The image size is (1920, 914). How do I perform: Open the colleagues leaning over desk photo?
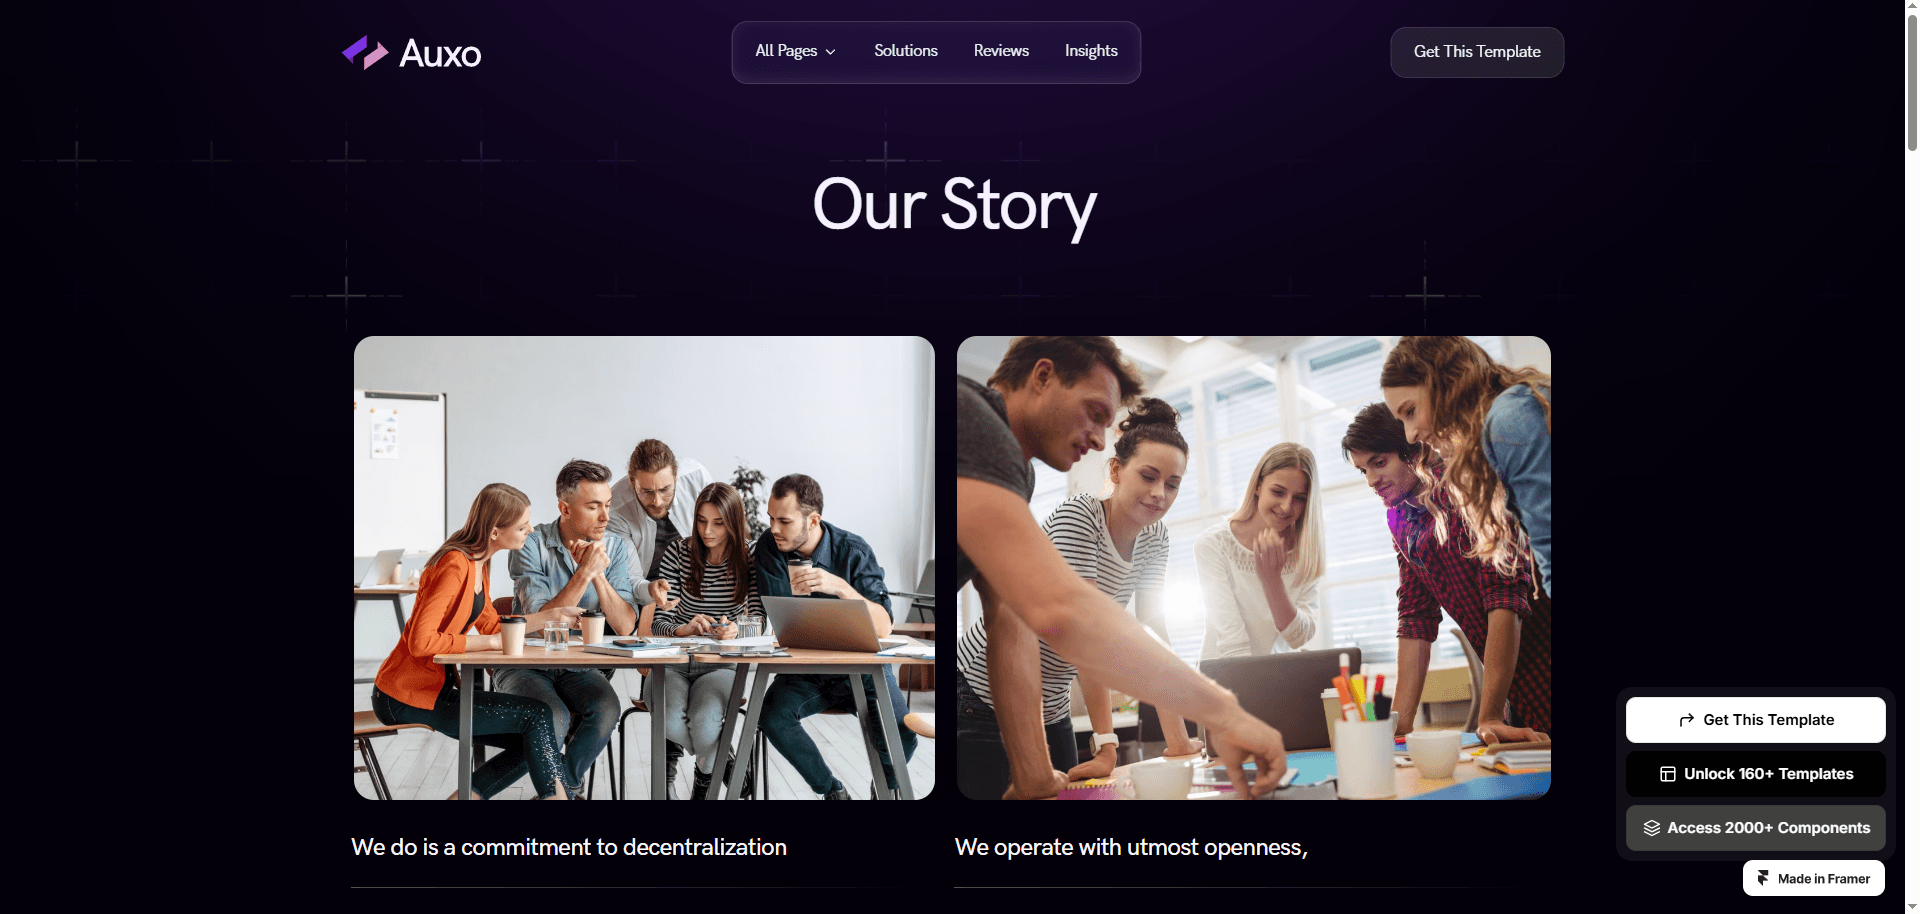pos(1253,568)
